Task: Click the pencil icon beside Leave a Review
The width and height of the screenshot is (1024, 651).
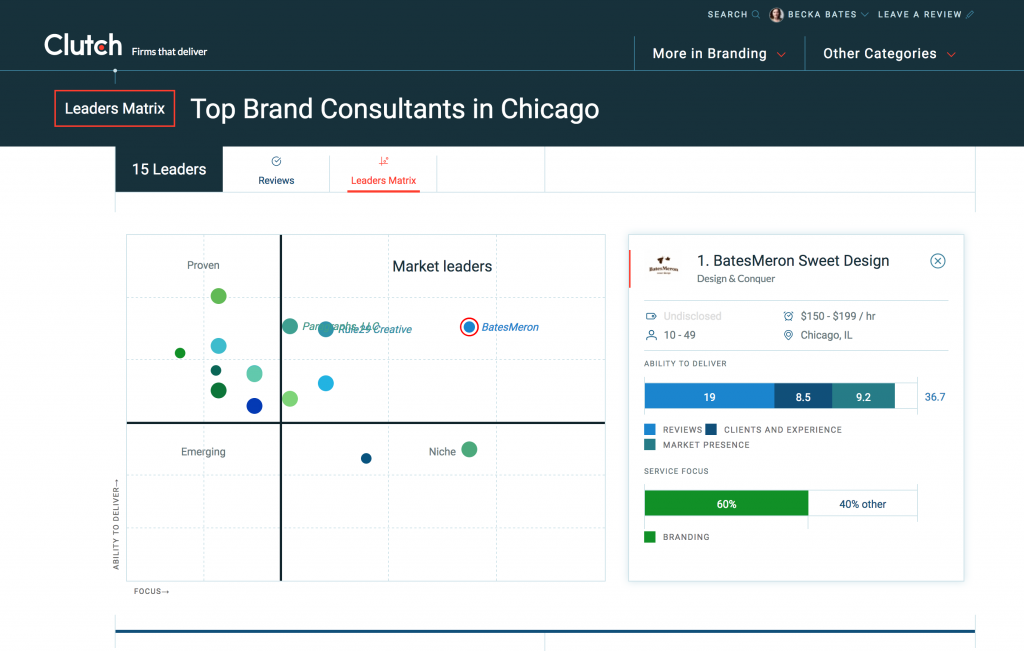Action: pos(970,15)
